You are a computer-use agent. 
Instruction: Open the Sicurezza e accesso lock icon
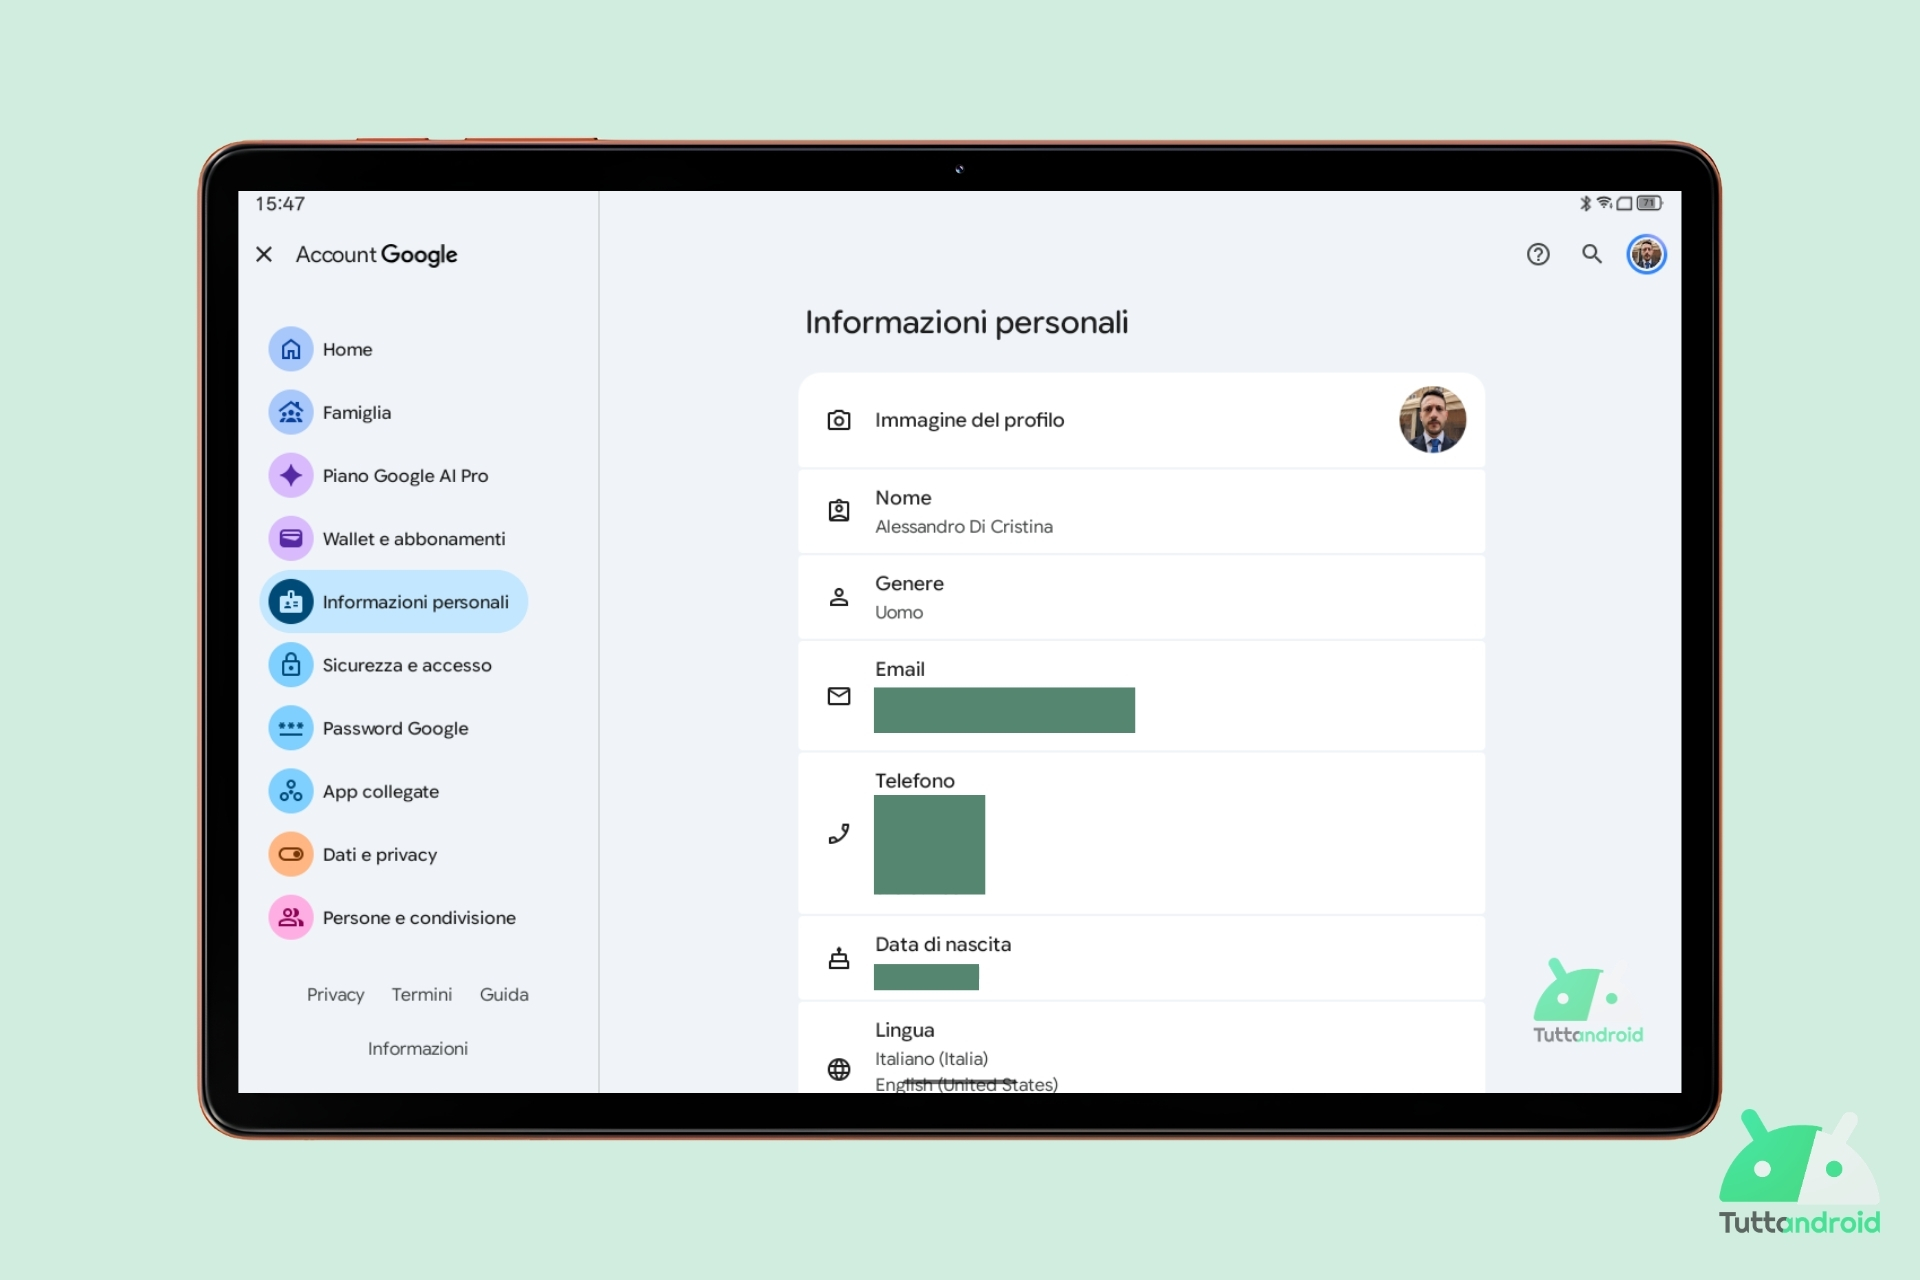pos(291,665)
